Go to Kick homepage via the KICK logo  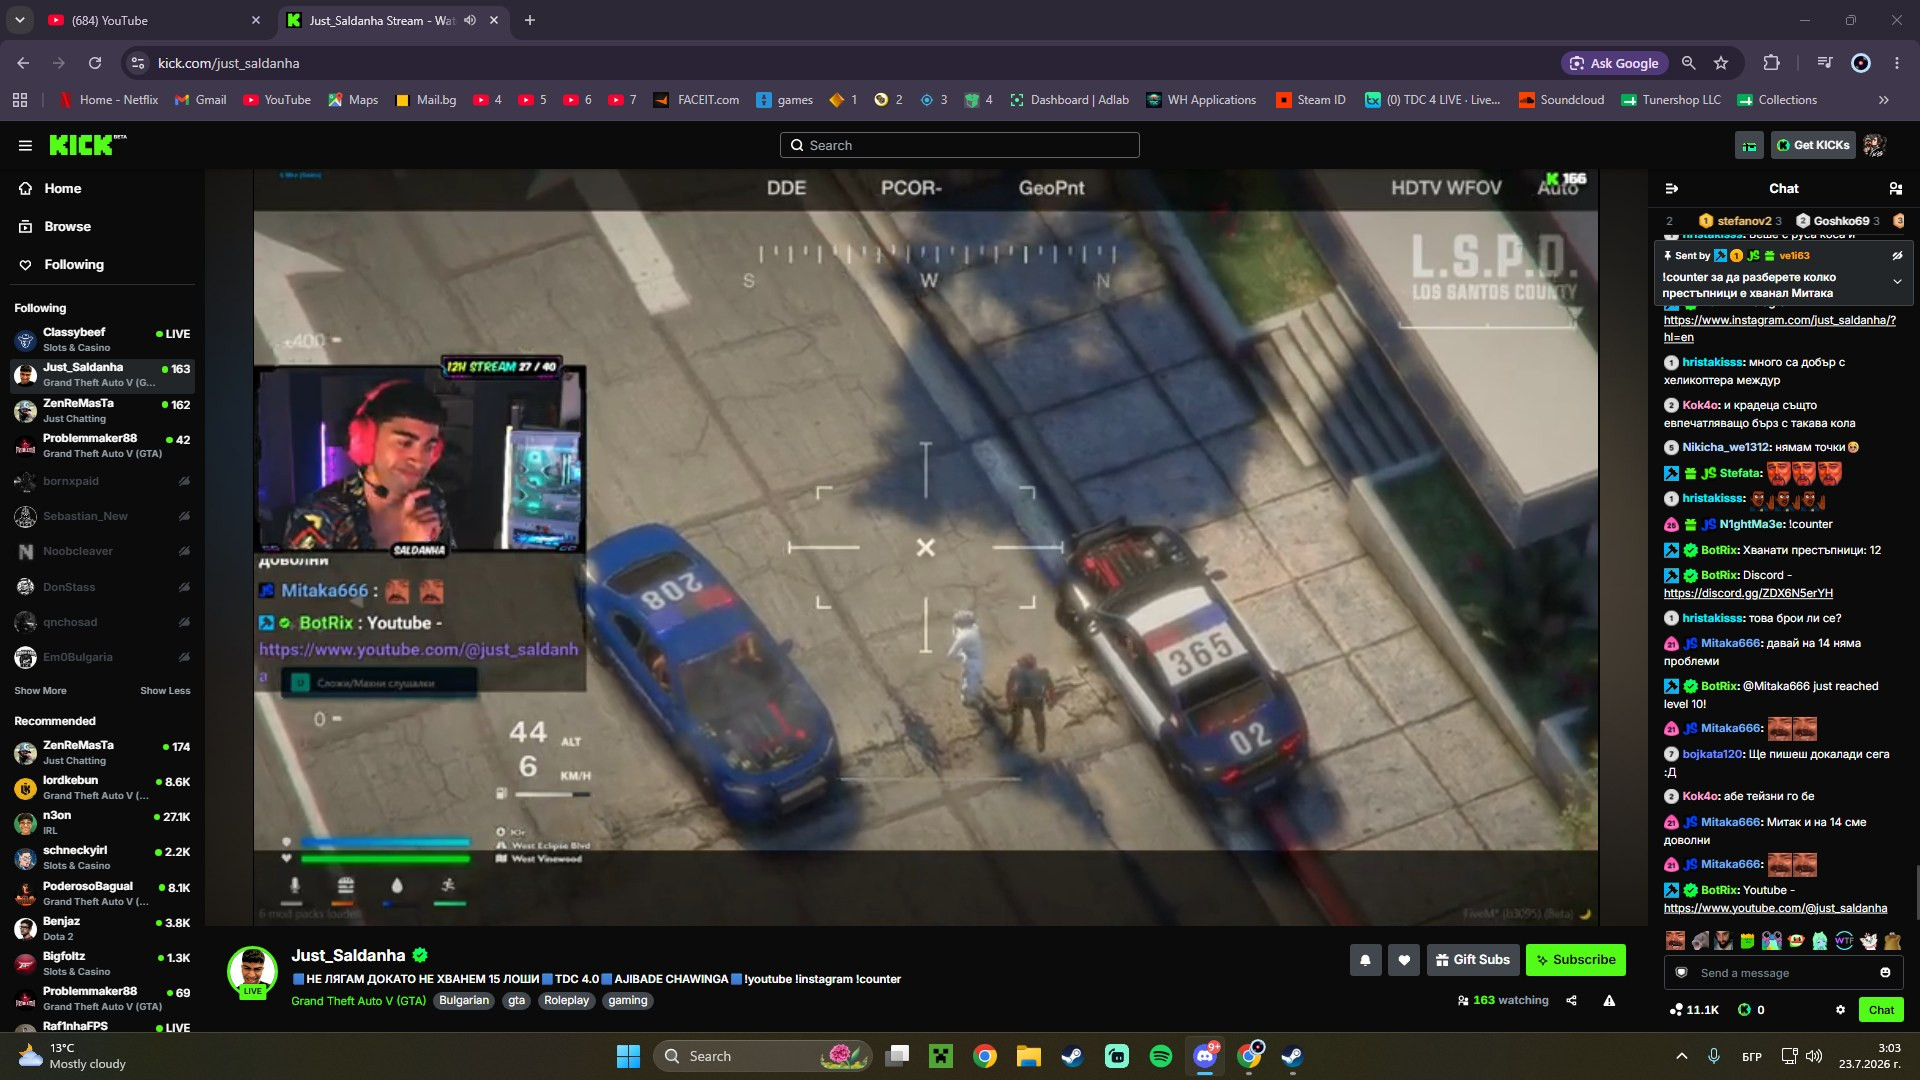(x=87, y=145)
